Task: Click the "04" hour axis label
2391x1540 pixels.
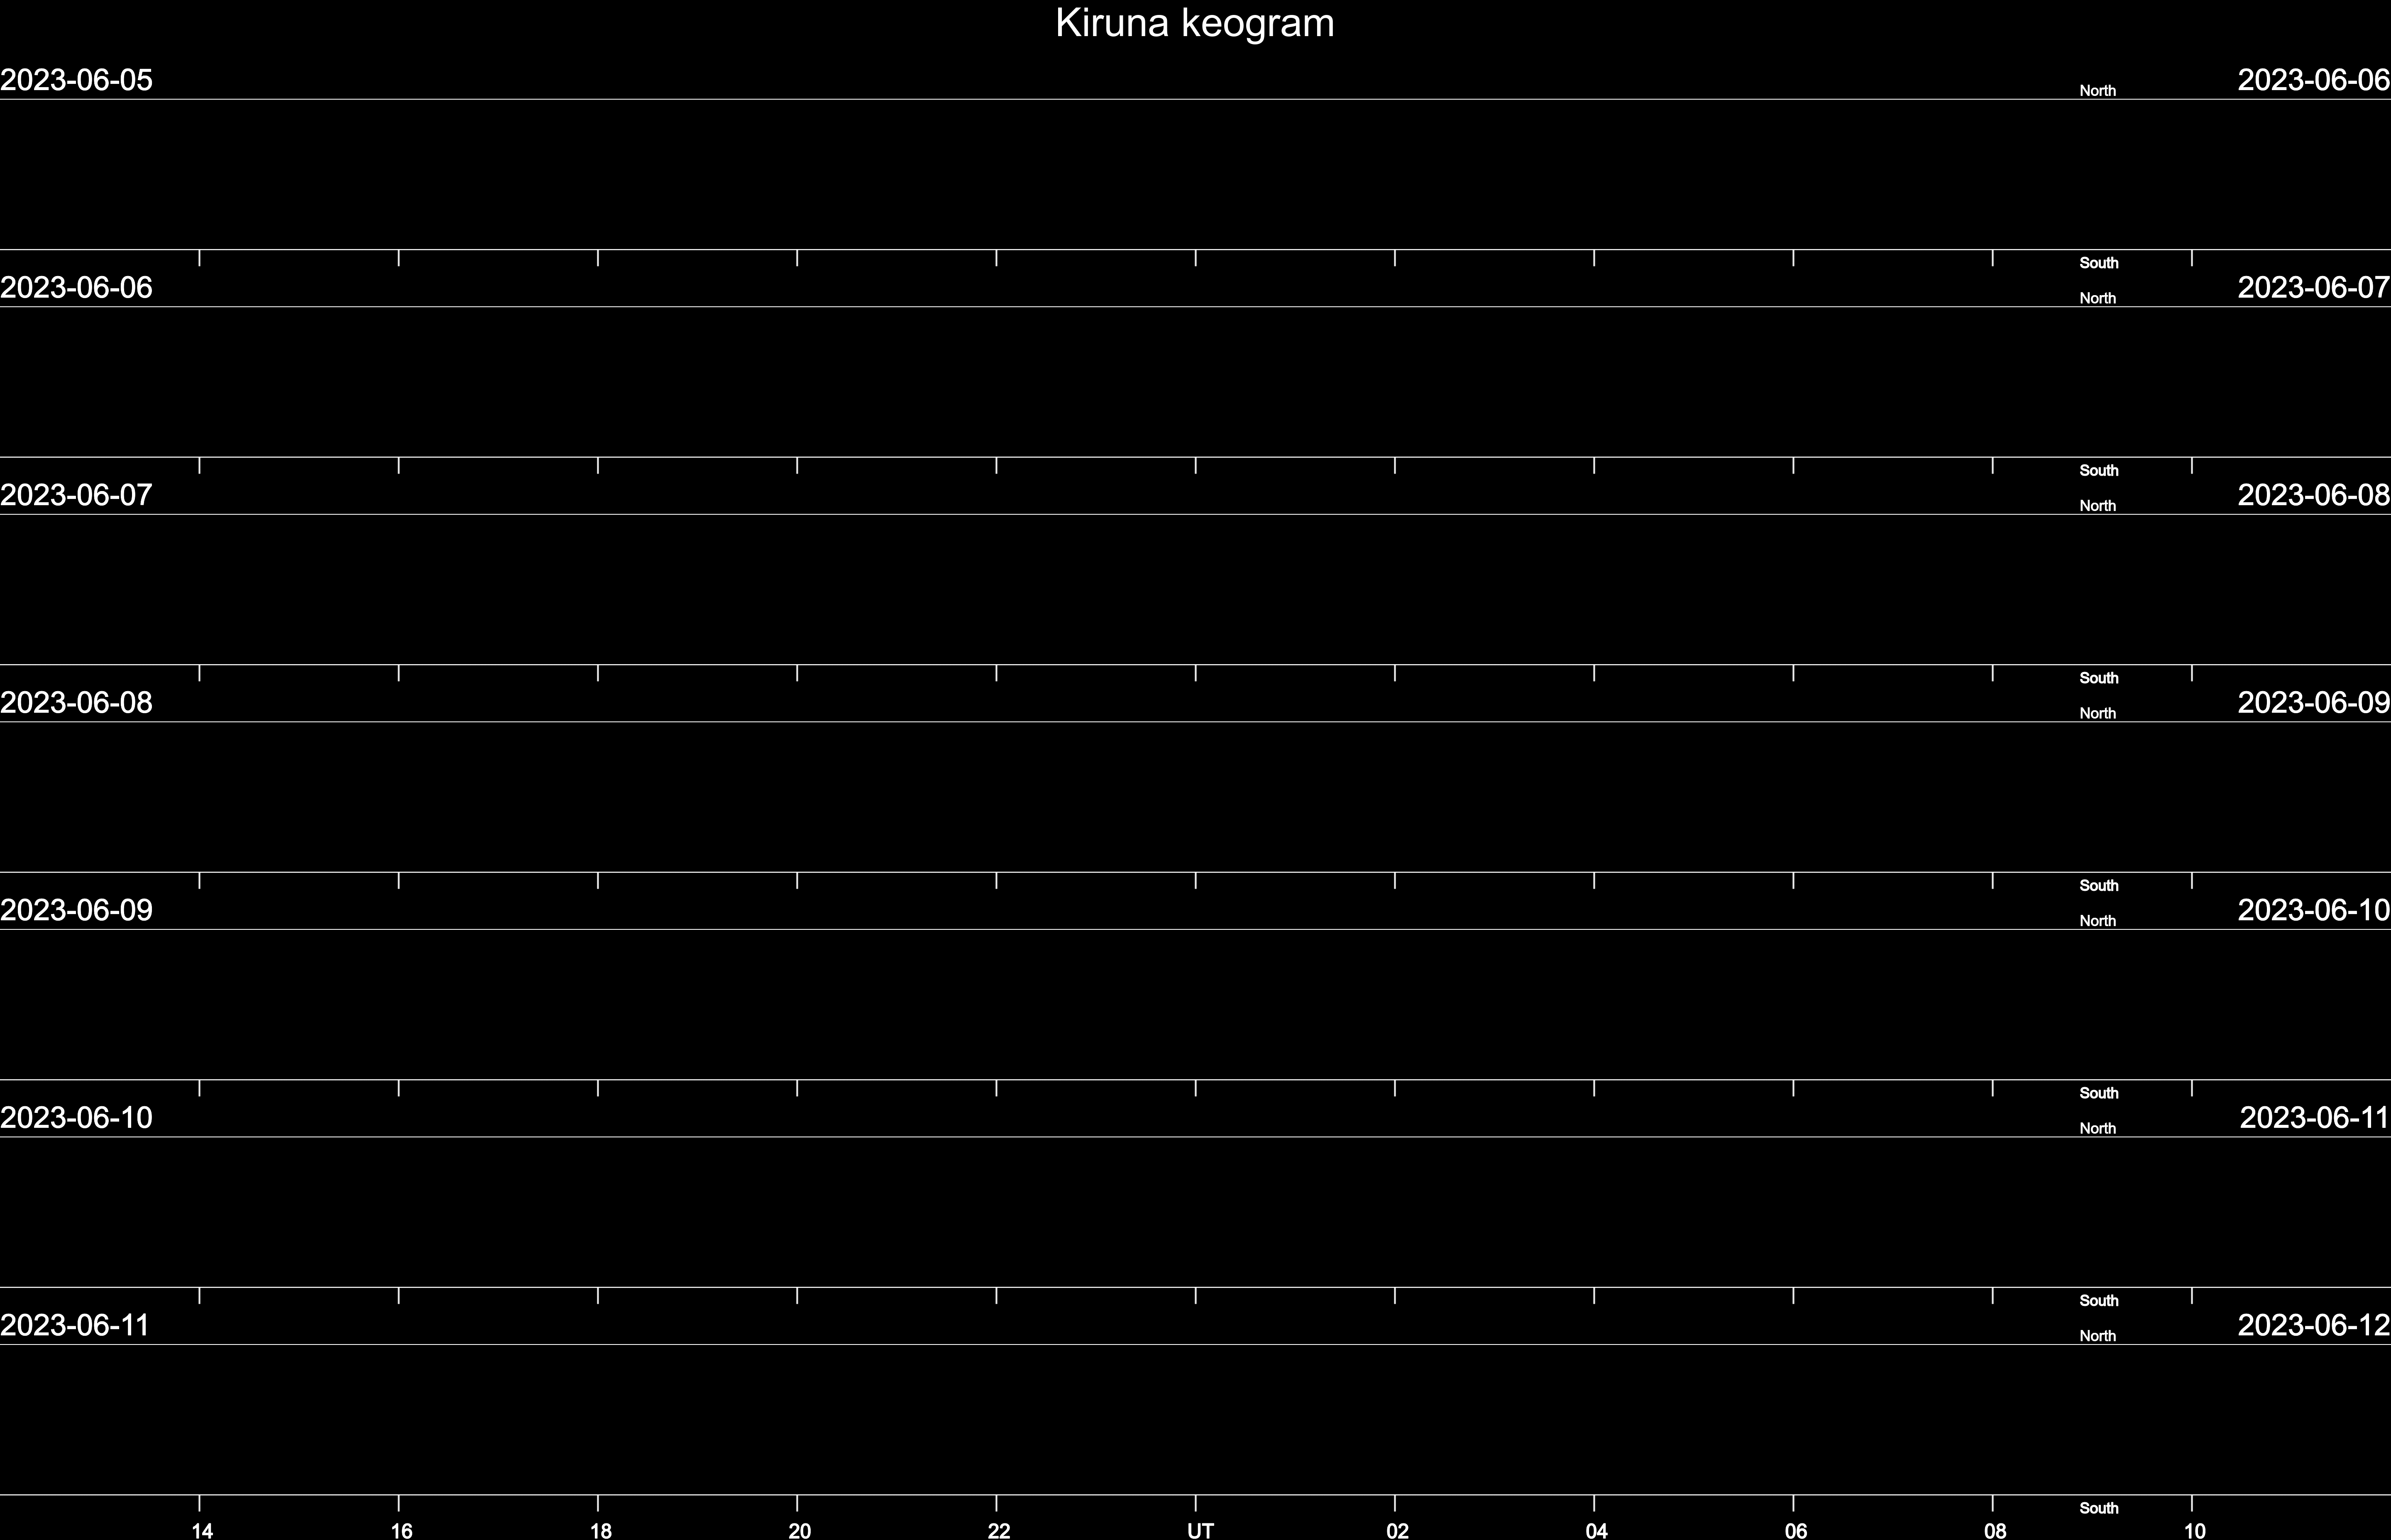Action: point(1596,1530)
